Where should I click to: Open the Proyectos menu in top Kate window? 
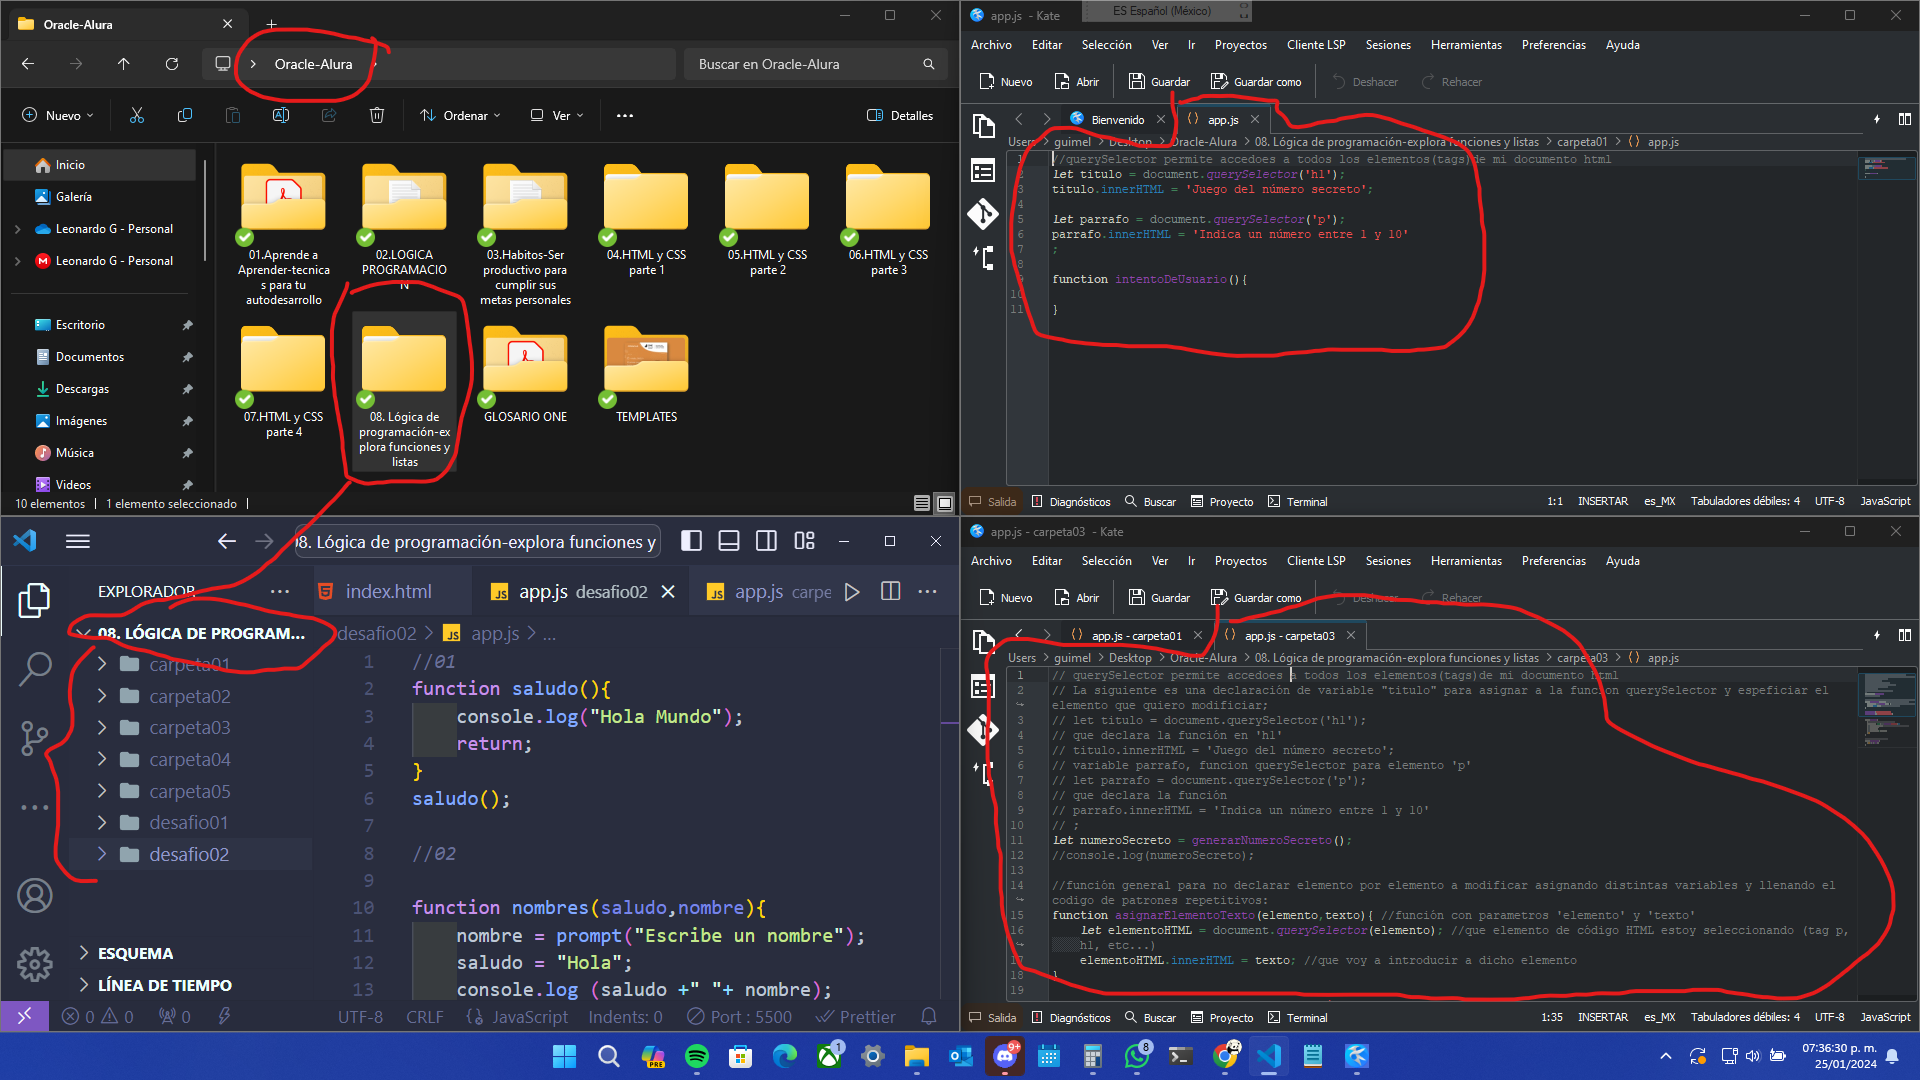[1240, 45]
